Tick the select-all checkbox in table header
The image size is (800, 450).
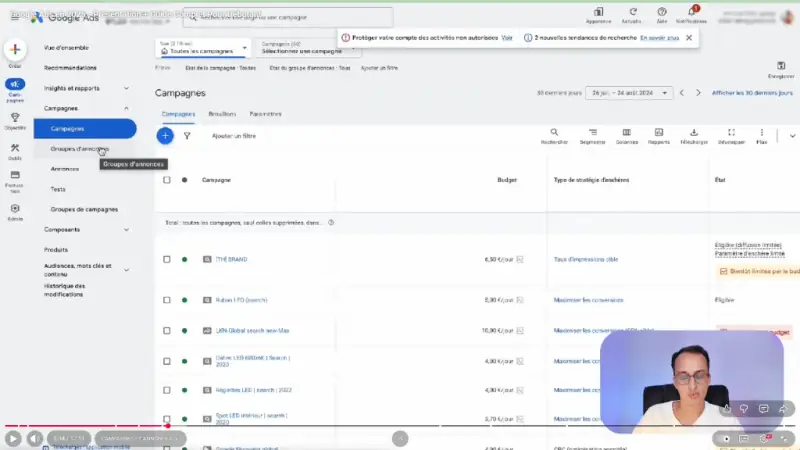[x=167, y=180]
